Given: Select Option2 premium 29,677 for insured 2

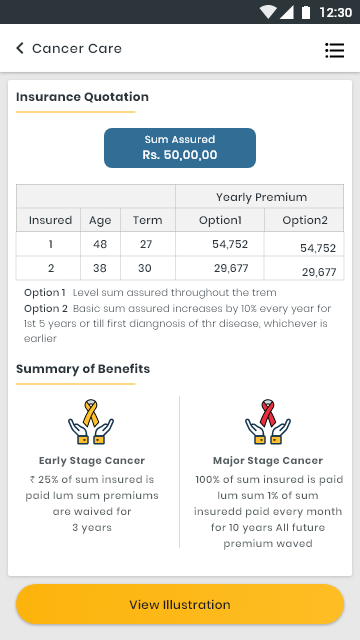Looking at the screenshot, I should pyautogui.click(x=319, y=272).
